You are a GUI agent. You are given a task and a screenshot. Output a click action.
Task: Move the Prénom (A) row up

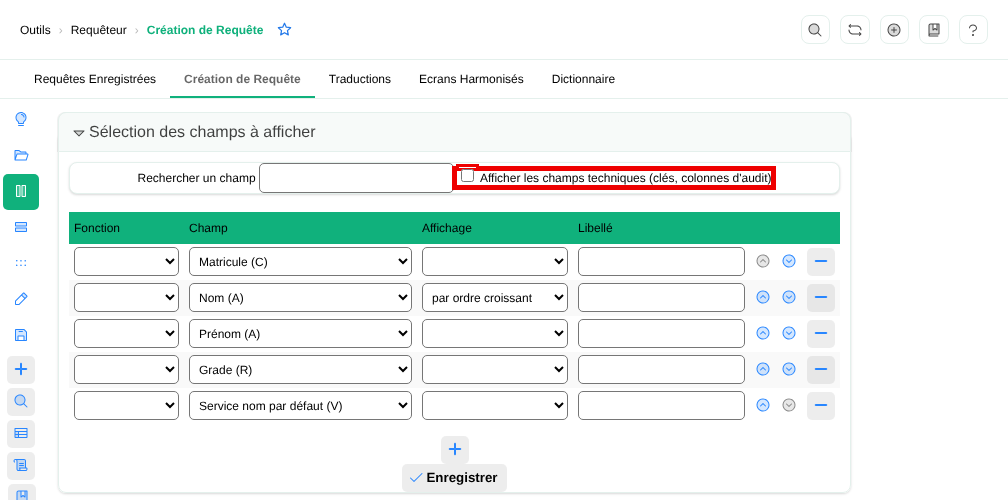[x=763, y=334]
